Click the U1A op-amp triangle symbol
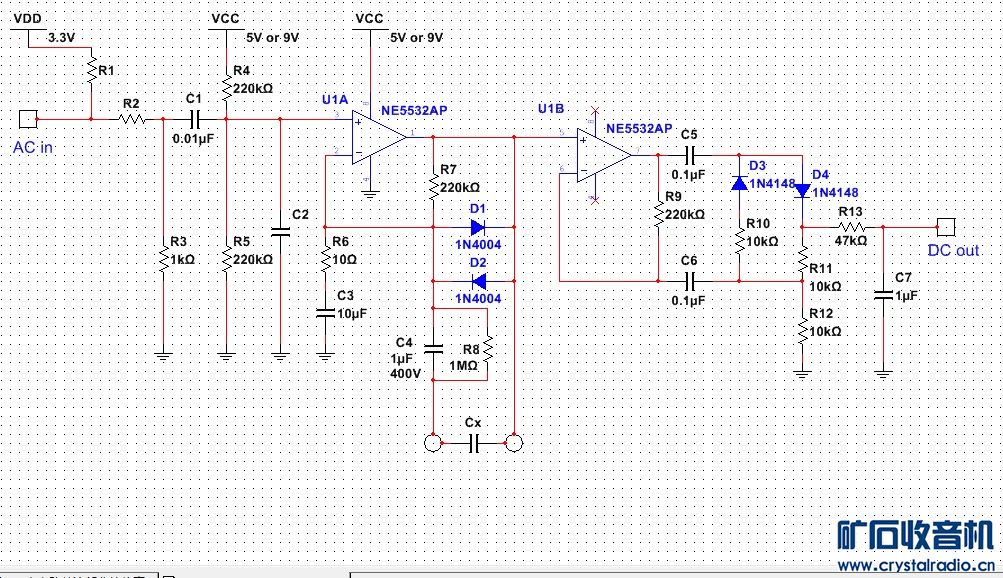The height and width of the screenshot is (578, 1003). [379, 137]
